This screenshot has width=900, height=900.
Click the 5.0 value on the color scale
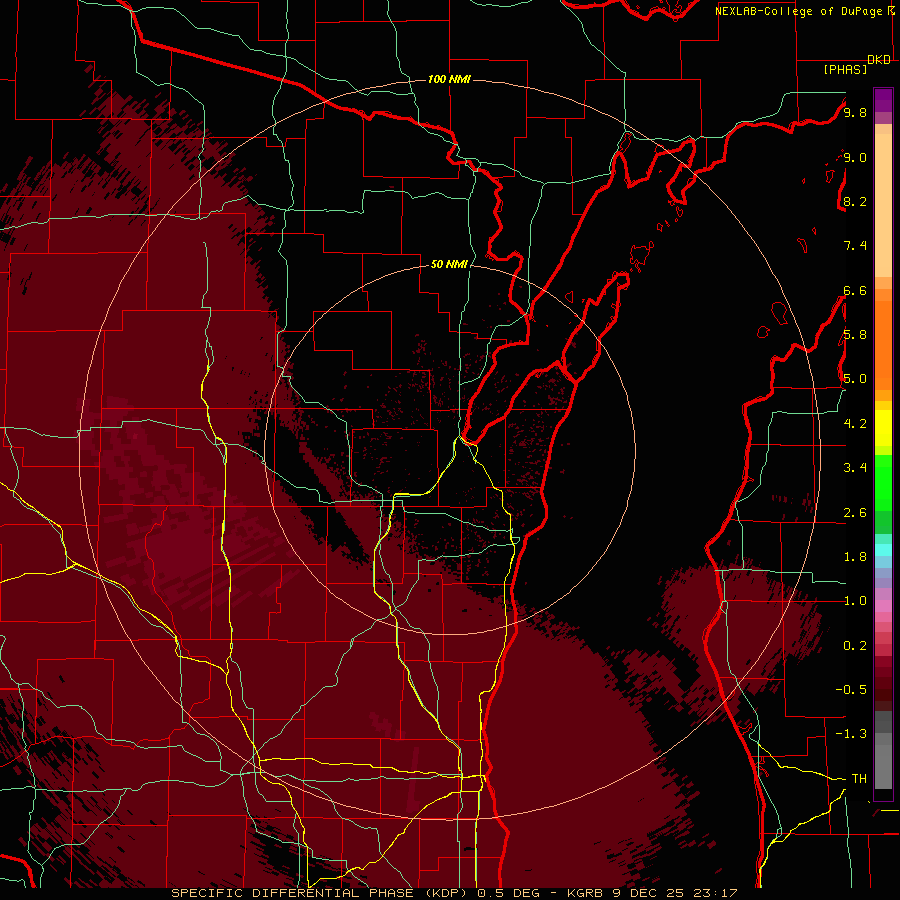click(855, 379)
